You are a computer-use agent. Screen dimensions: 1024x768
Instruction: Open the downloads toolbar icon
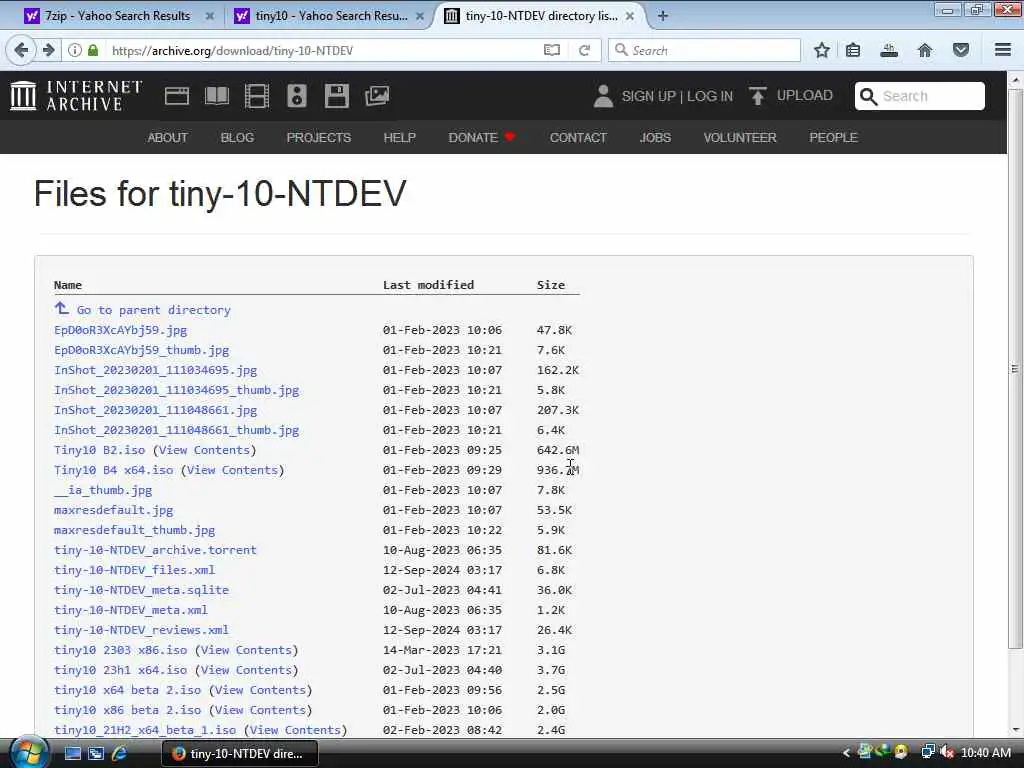889,50
